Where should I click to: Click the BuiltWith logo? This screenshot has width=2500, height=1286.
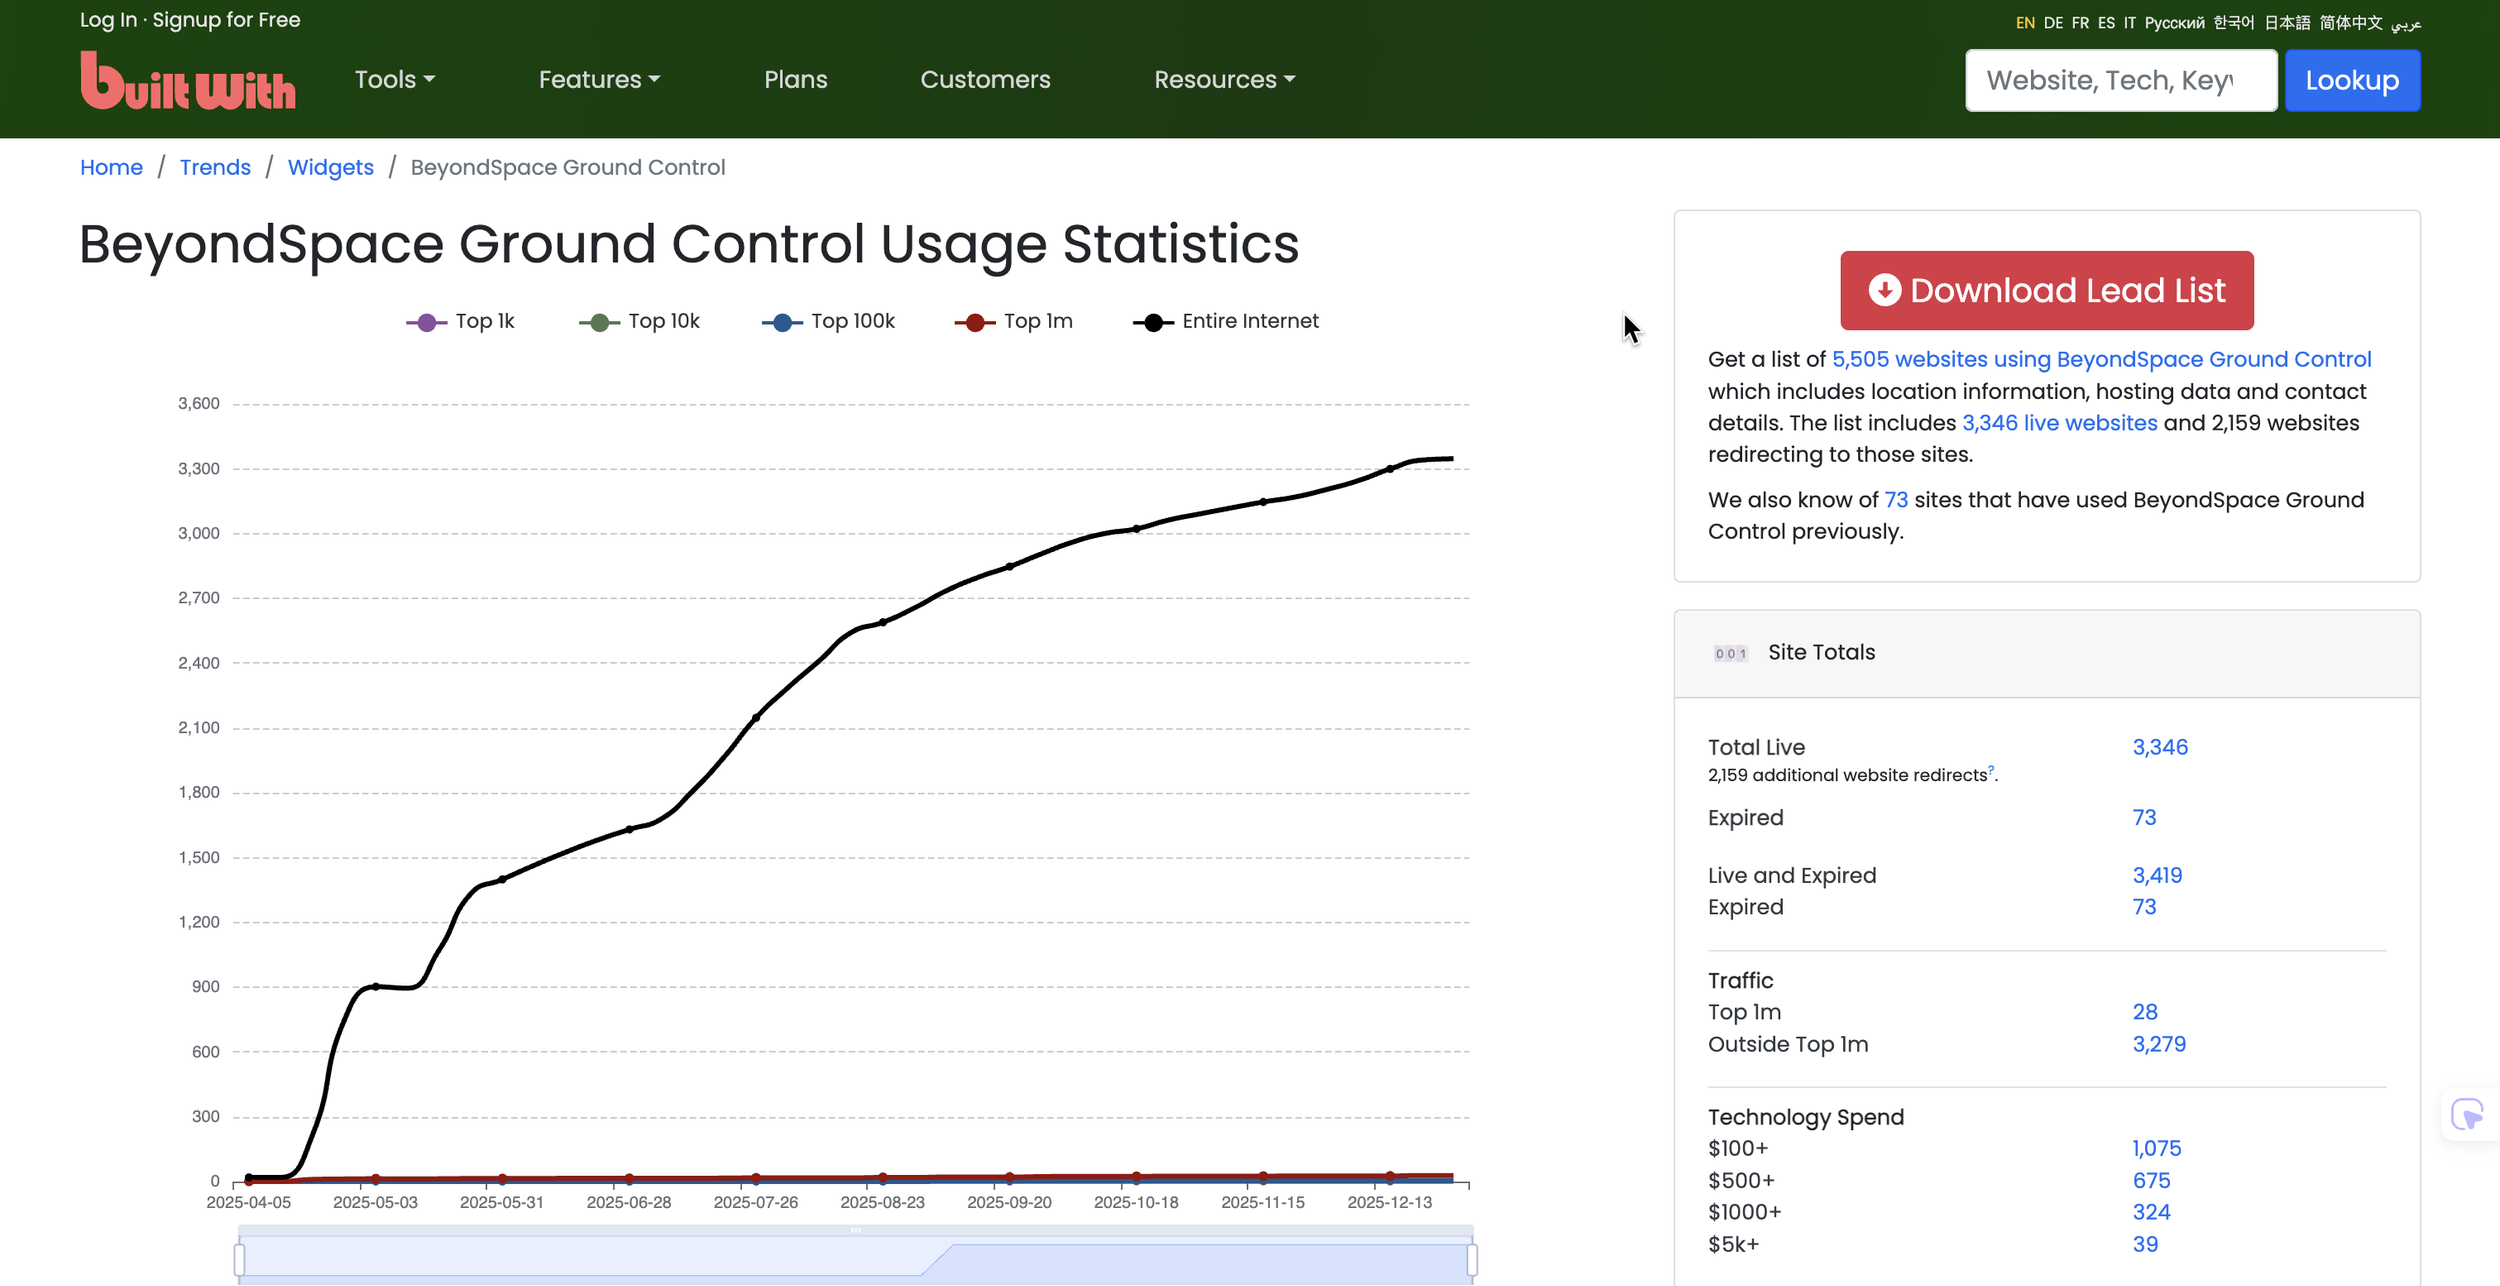[x=188, y=80]
